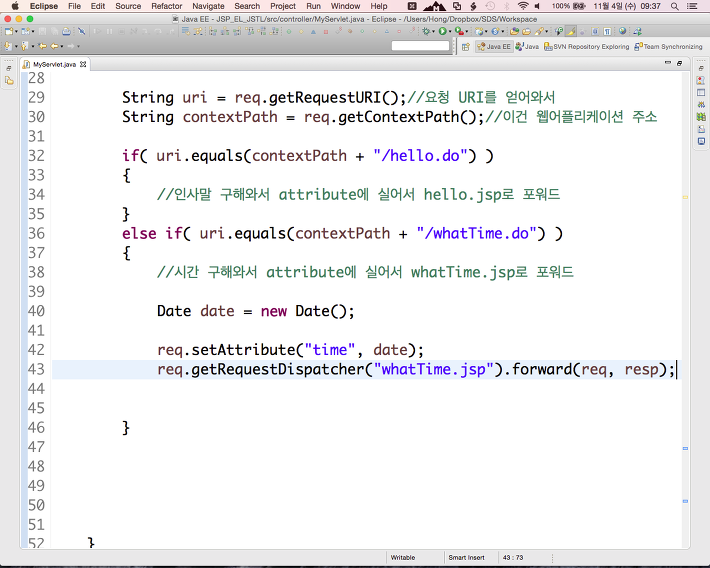The height and width of the screenshot is (568, 710).
Task: Open the Source menu
Action: (x=128, y=6)
